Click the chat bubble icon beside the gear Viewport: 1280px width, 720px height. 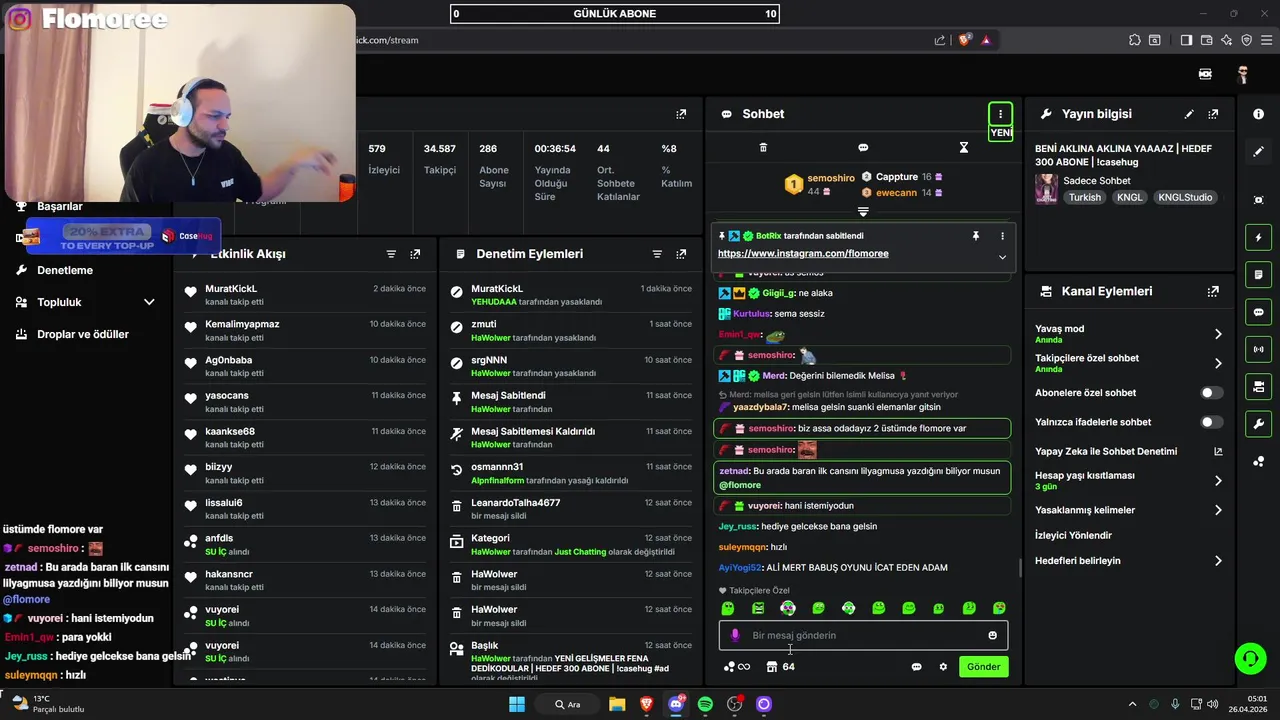(x=916, y=667)
